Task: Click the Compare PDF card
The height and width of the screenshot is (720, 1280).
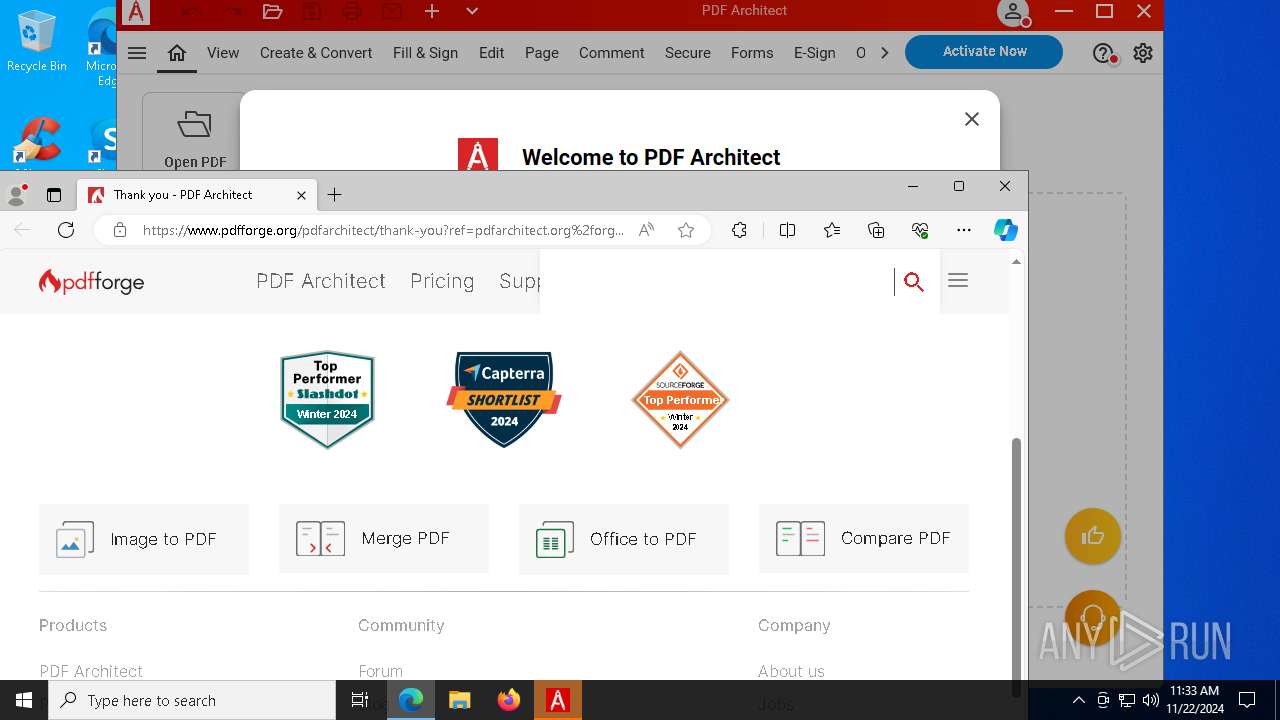Action: click(864, 539)
